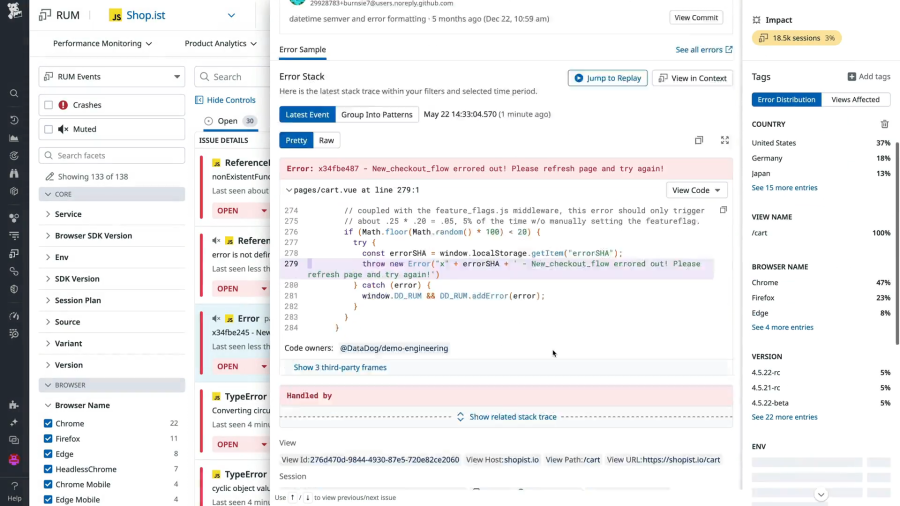This screenshot has height=506, width=900.
Task: Uncheck the Edge browser facet
Action: coord(48,454)
